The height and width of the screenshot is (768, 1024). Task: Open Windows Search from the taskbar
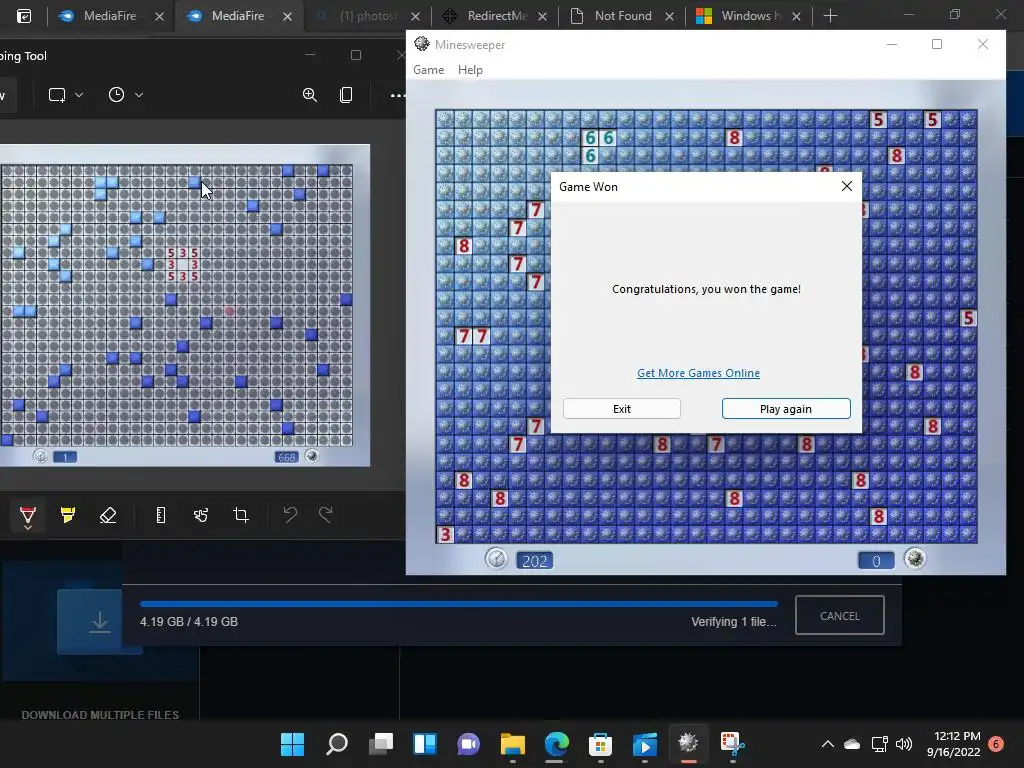coord(336,744)
